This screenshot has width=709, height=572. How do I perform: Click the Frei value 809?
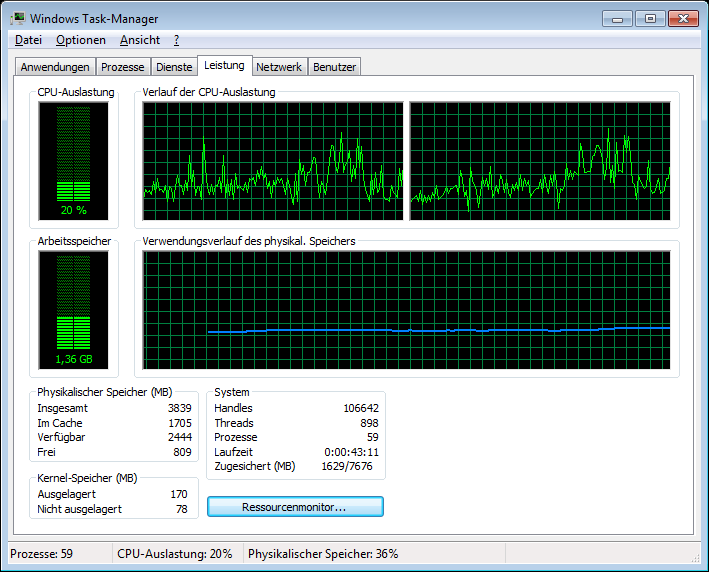182,452
